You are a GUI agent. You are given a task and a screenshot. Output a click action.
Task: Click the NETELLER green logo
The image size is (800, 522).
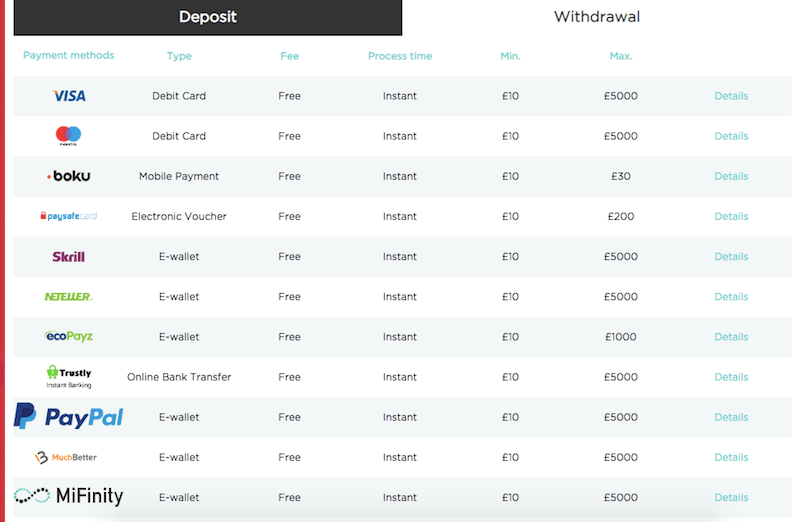pyautogui.click(x=68, y=296)
